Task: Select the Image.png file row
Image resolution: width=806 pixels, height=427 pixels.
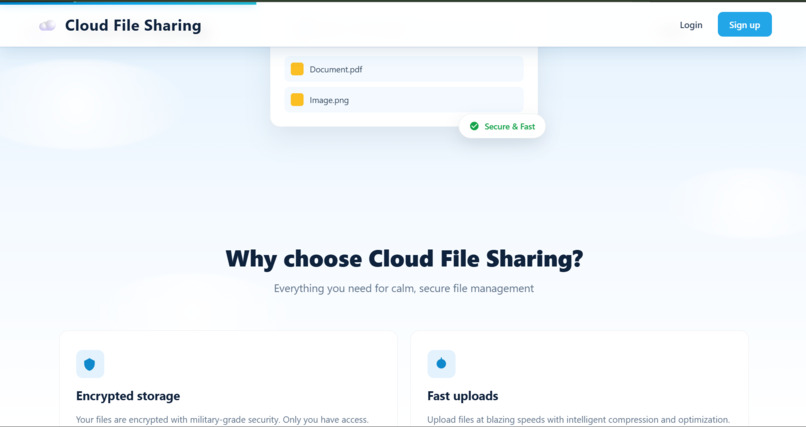Action: [x=404, y=100]
